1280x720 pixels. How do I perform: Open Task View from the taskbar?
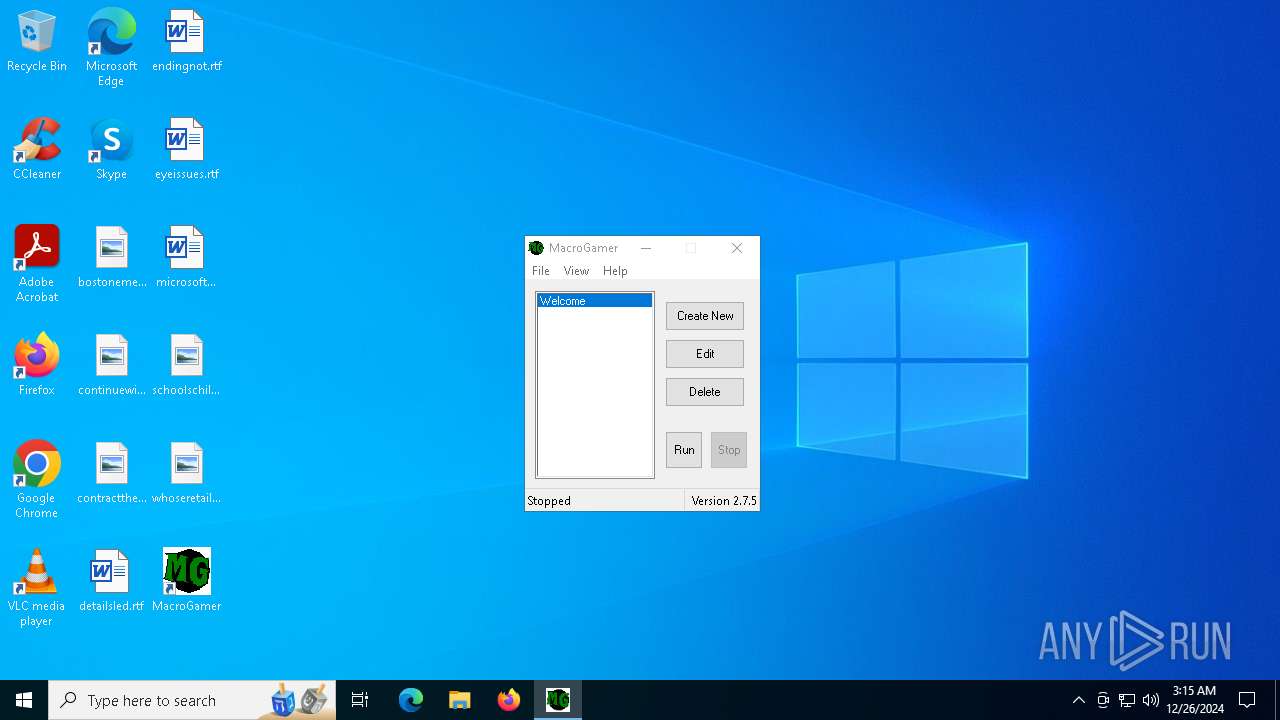tap(360, 700)
